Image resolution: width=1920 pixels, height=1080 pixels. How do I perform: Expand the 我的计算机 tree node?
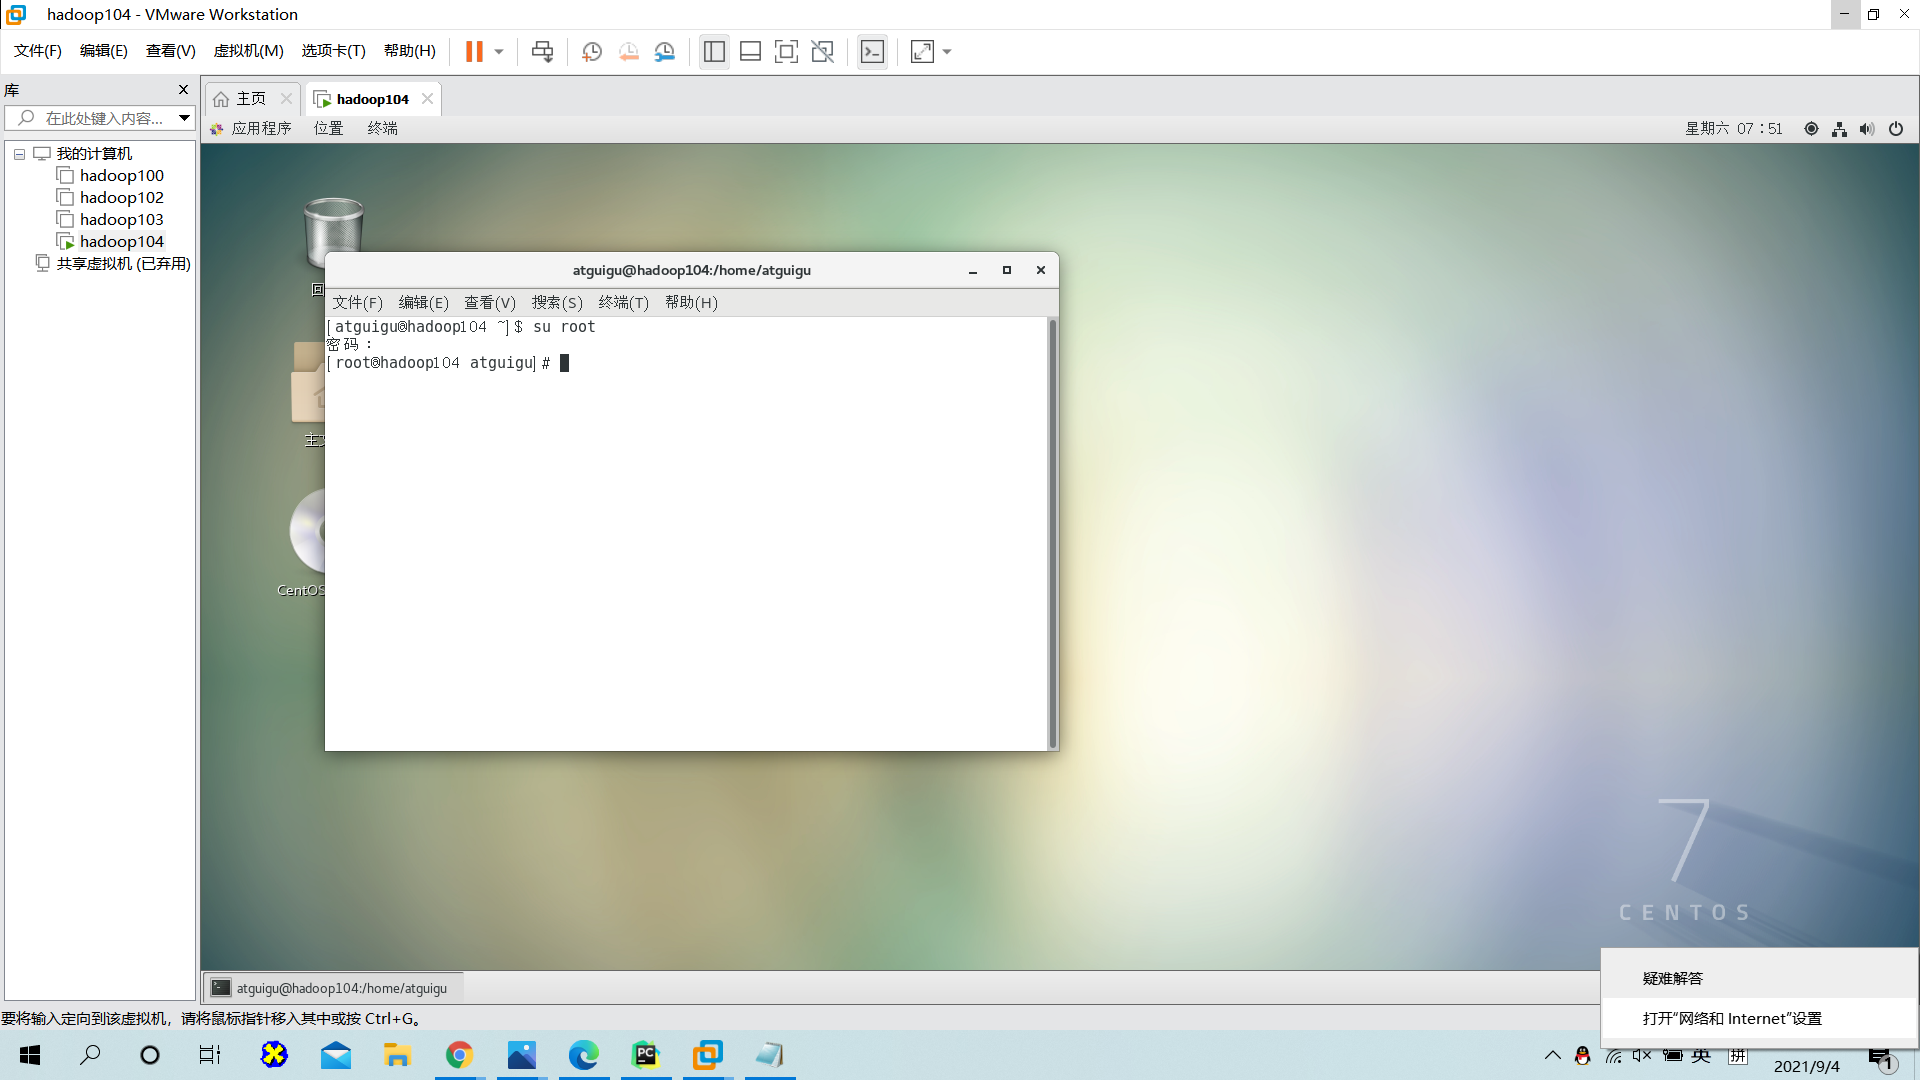pos(18,153)
